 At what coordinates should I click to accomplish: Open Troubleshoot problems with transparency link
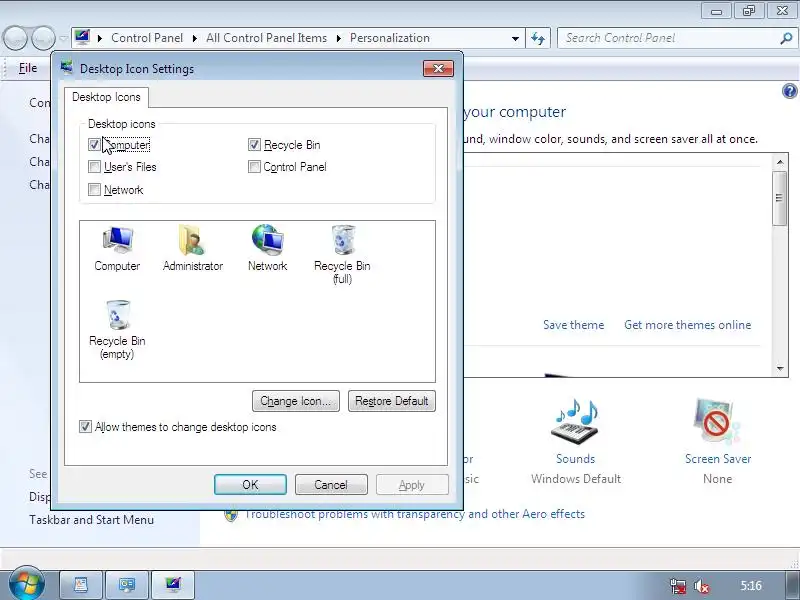click(415, 514)
